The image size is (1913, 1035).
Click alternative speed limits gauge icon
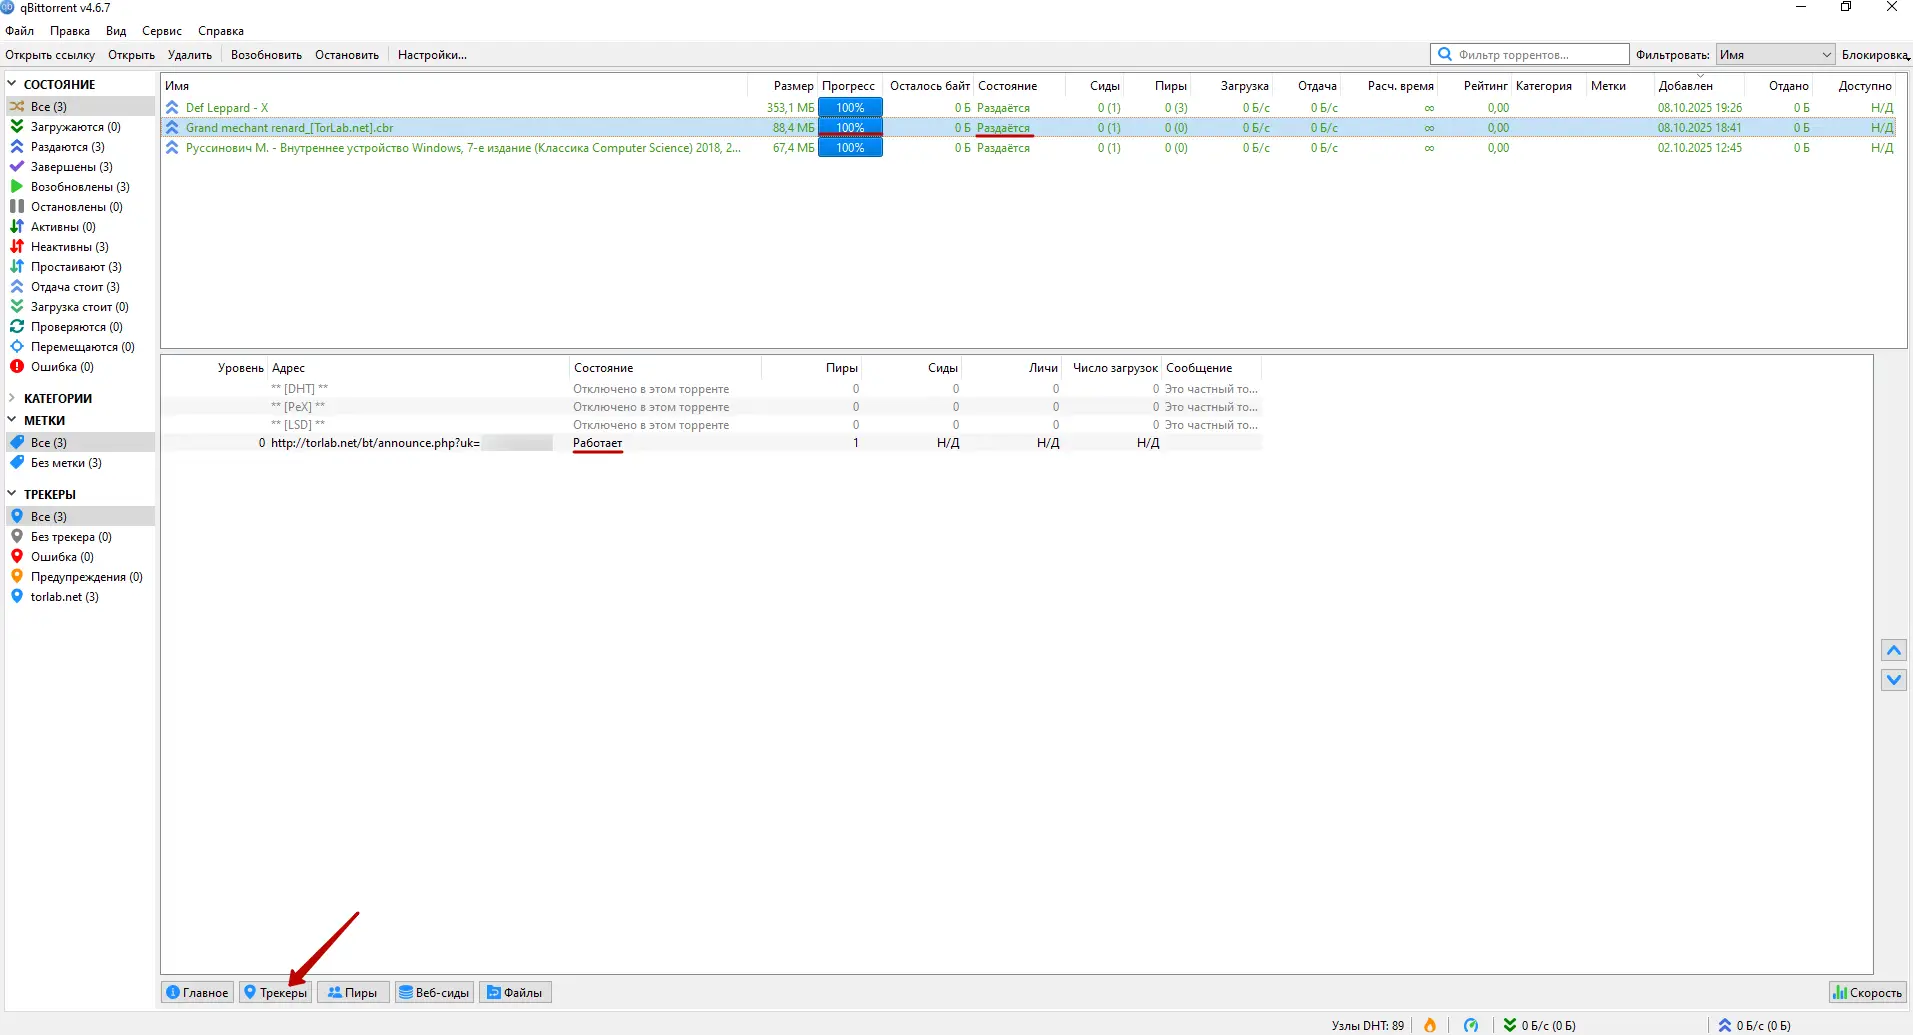pyautogui.click(x=1471, y=1025)
